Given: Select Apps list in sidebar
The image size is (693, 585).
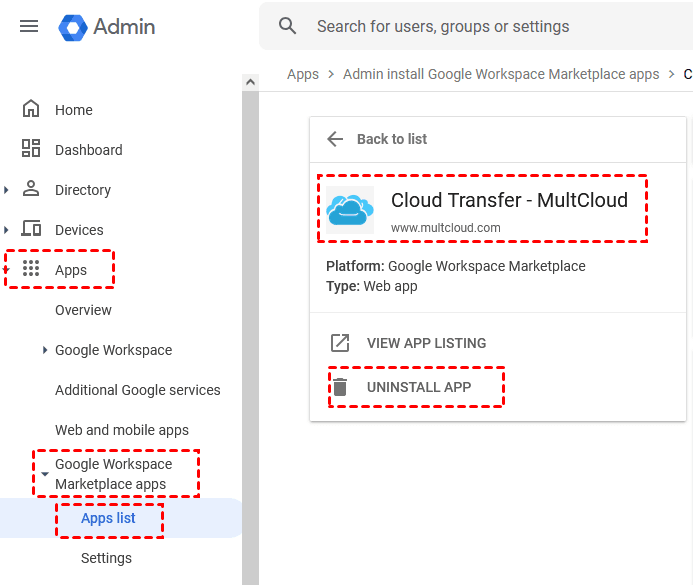Looking at the screenshot, I should point(108,518).
